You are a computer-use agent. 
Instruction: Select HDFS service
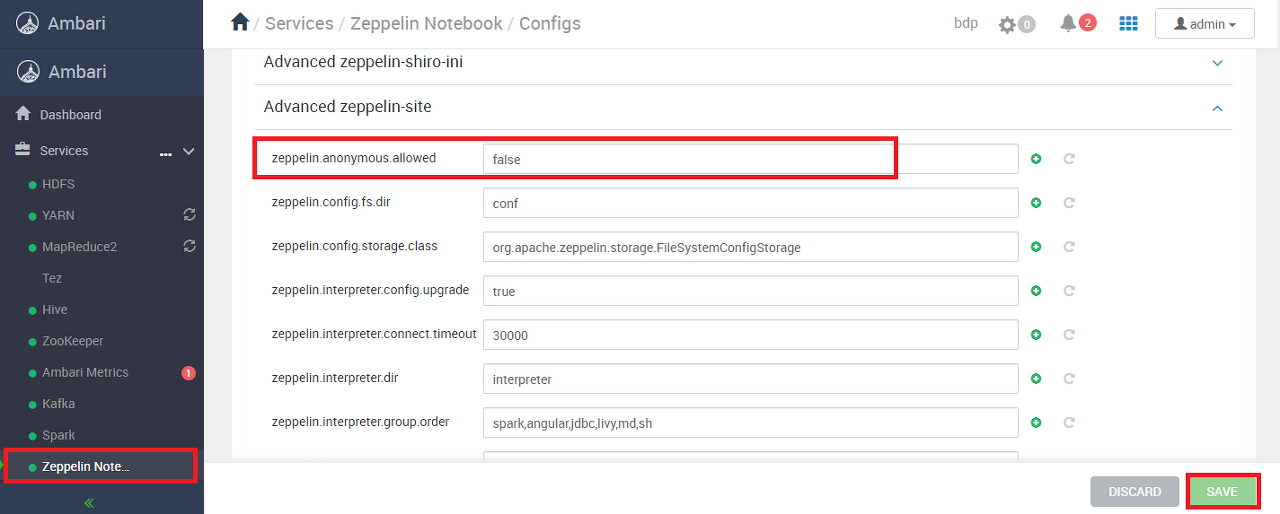pos(58,184)
